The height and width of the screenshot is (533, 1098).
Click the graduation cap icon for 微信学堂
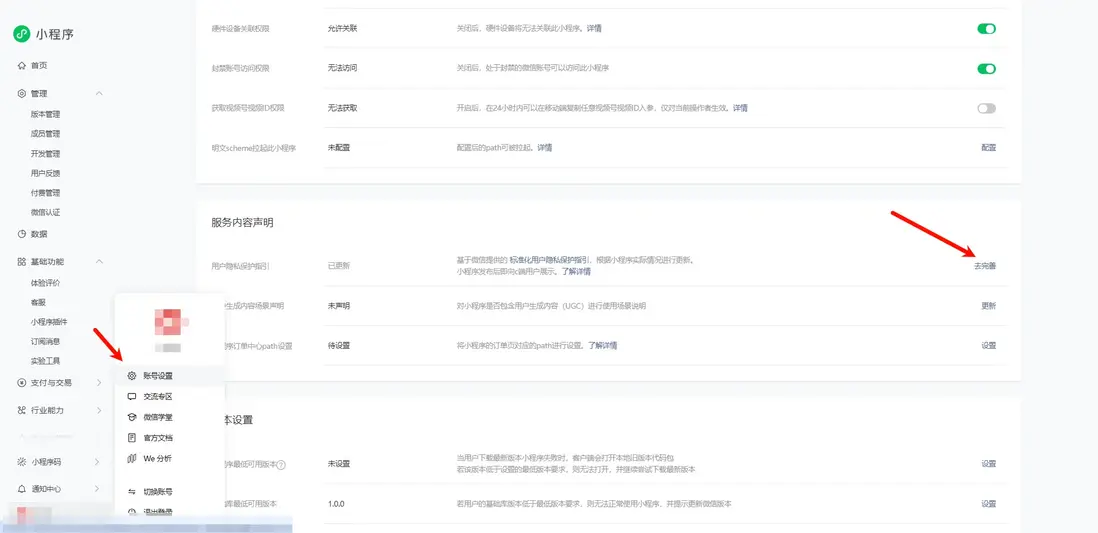tap(132, 417)
